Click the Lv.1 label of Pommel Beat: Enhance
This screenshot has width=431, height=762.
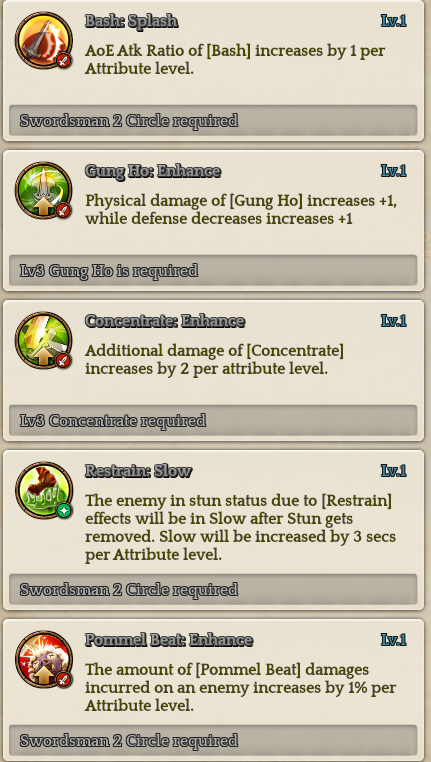[x=394, y=640]
